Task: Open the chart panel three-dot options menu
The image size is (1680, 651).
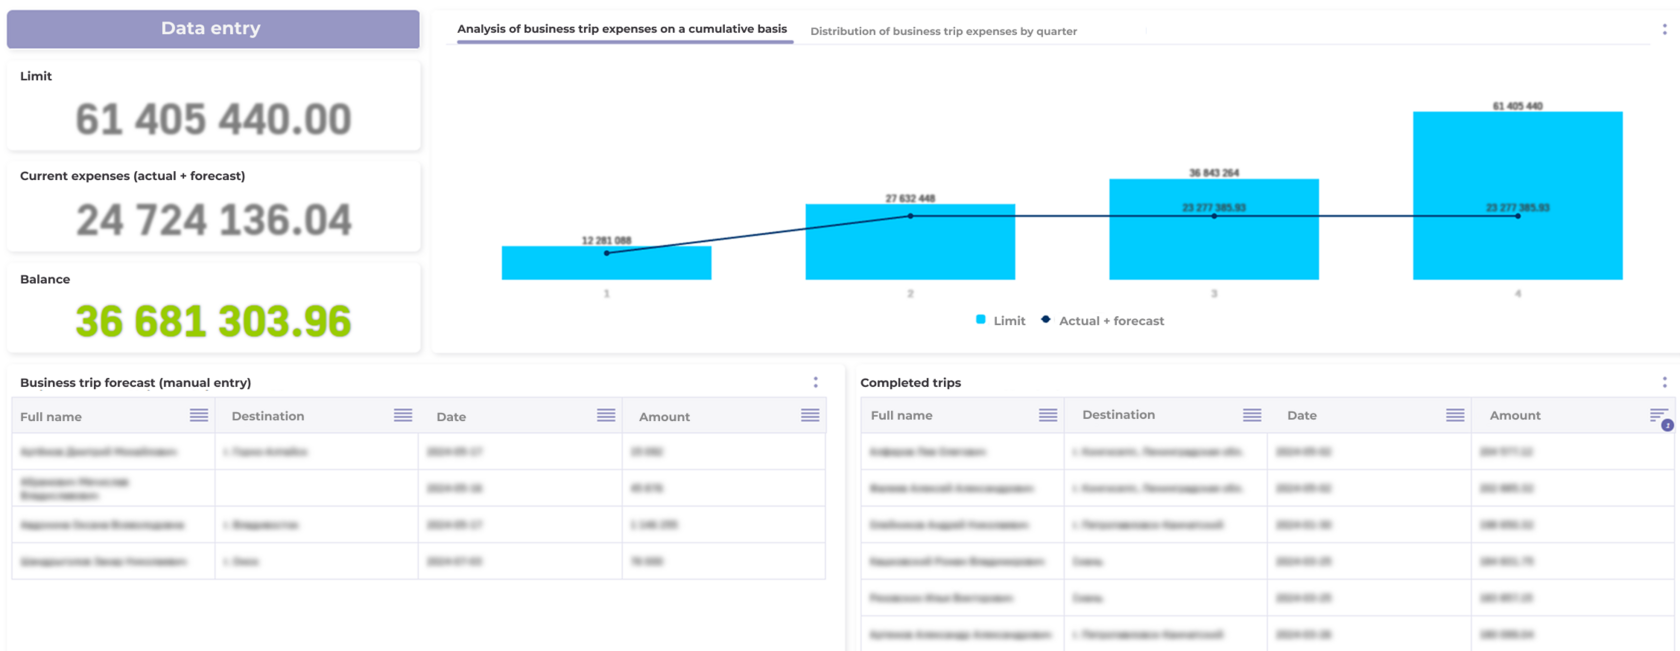Action: [x=1664, y=30]
